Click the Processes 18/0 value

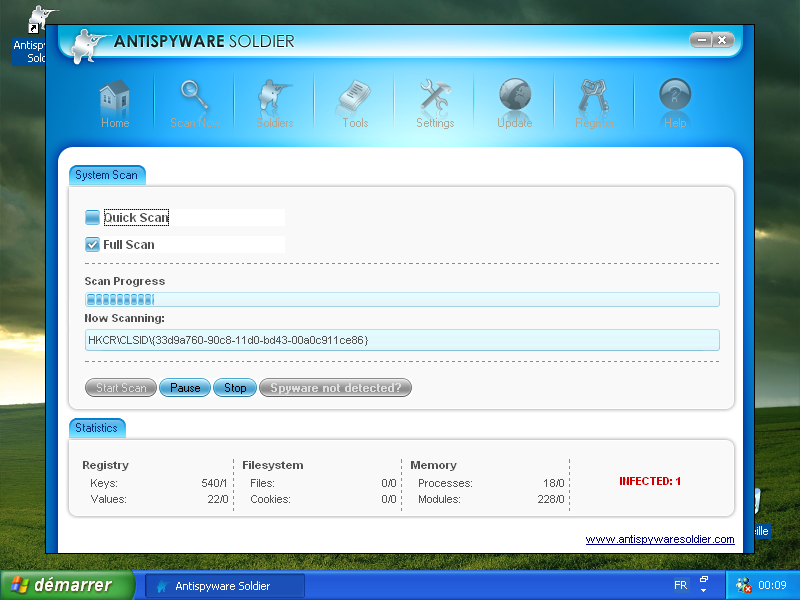pos(554,483)
